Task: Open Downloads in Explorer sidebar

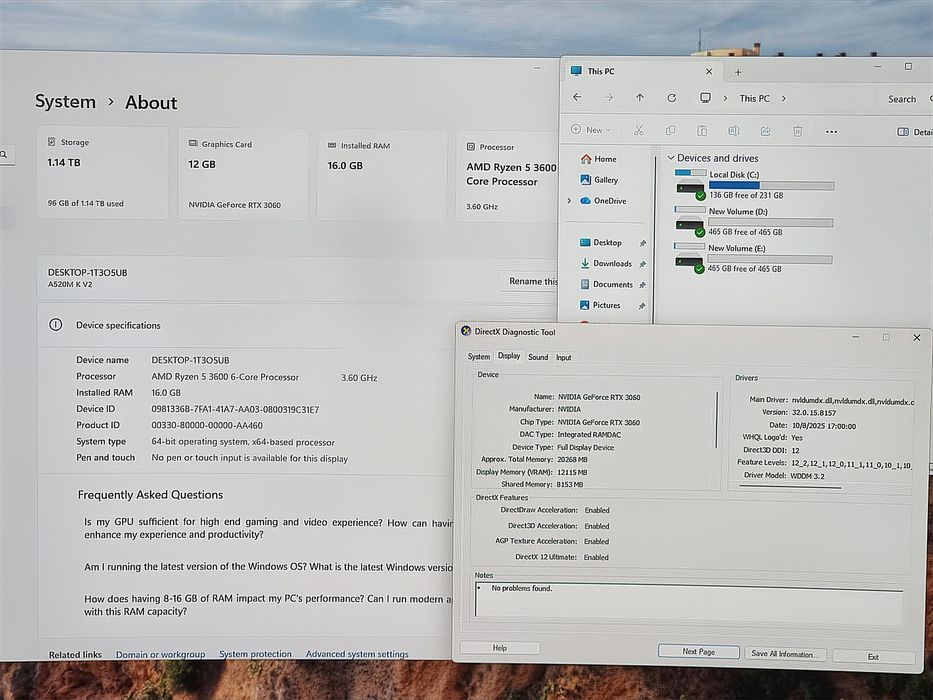Action: (x=606, y=263)
